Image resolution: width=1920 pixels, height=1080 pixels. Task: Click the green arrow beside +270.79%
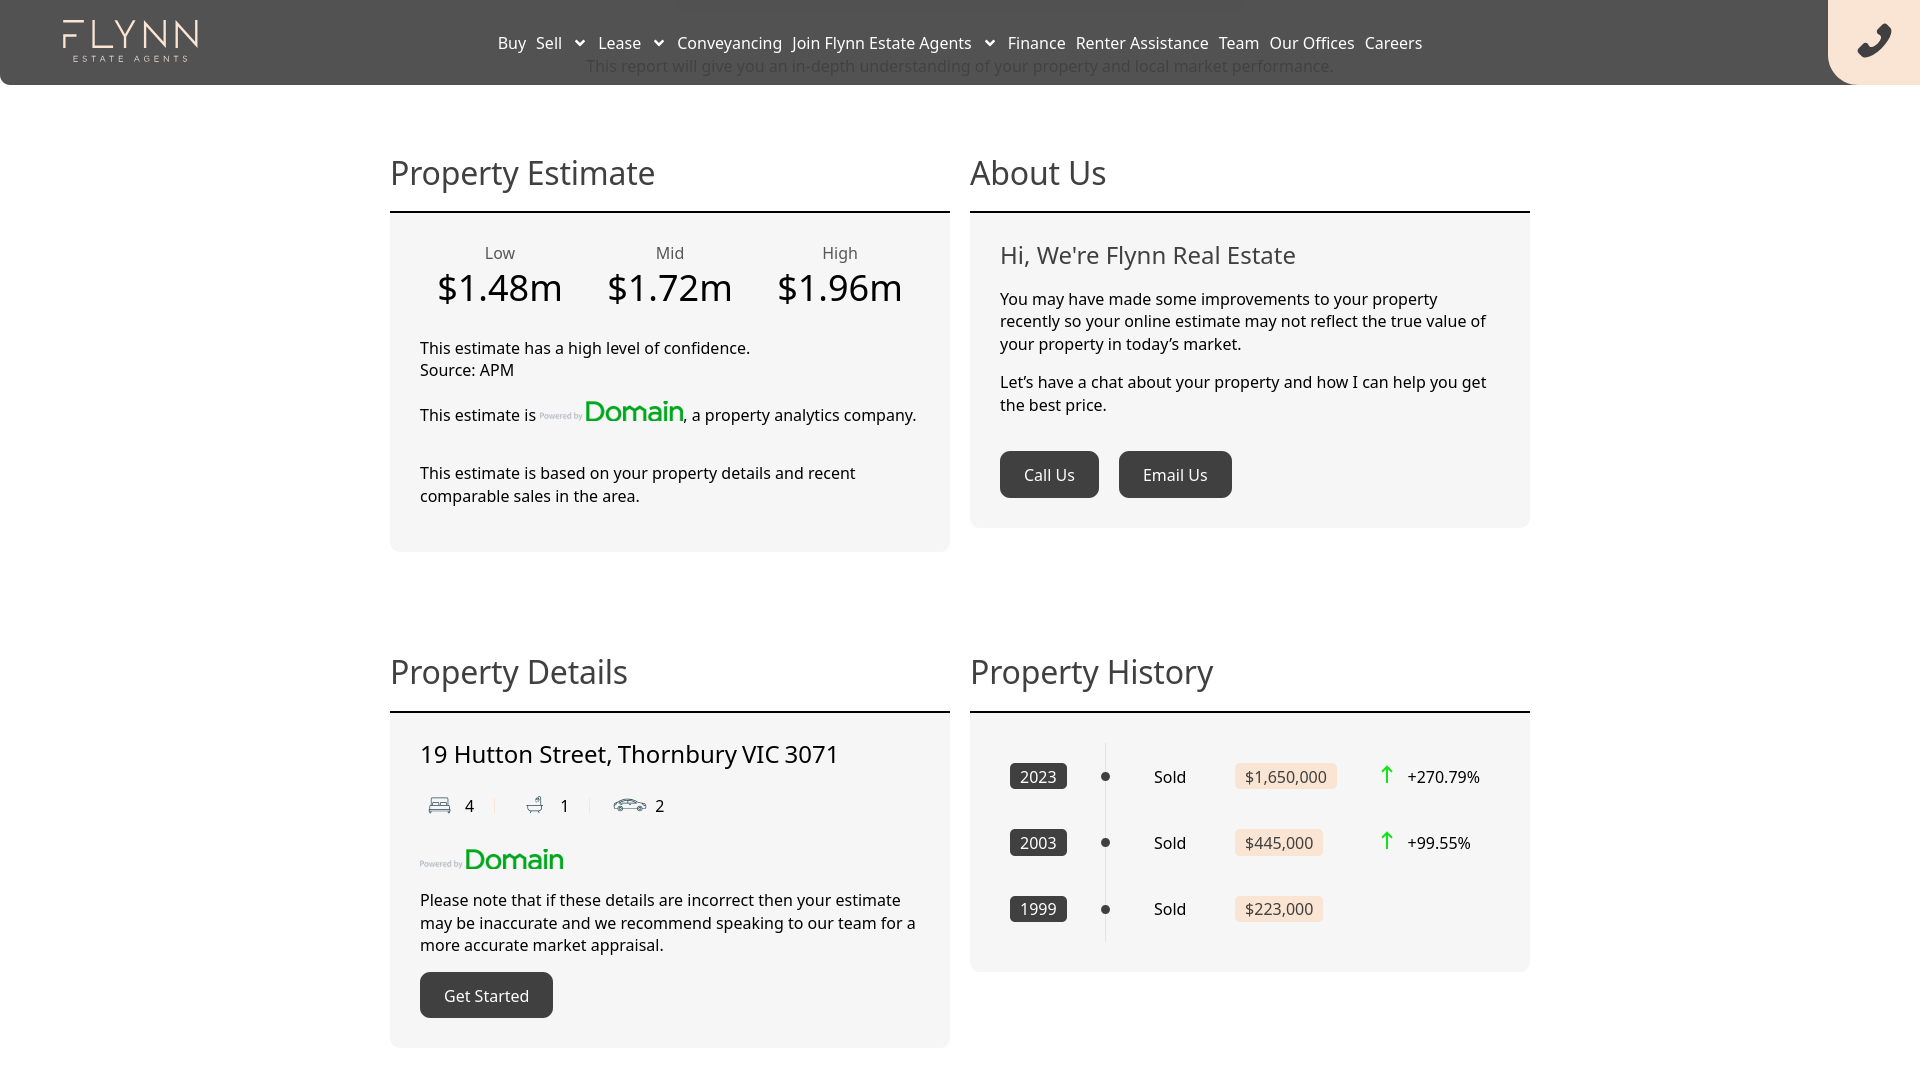[1386, 775]
